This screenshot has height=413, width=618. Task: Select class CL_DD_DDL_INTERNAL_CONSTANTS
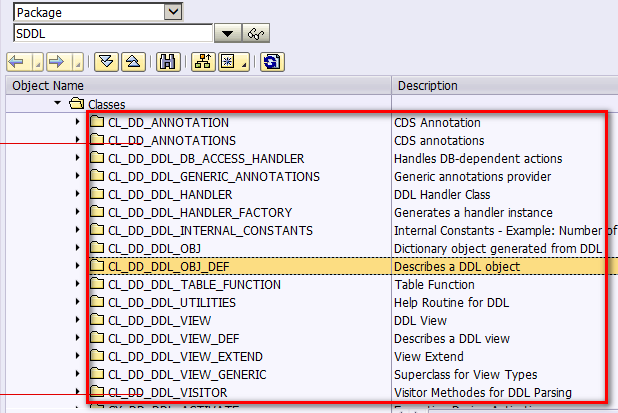(210, 231)
